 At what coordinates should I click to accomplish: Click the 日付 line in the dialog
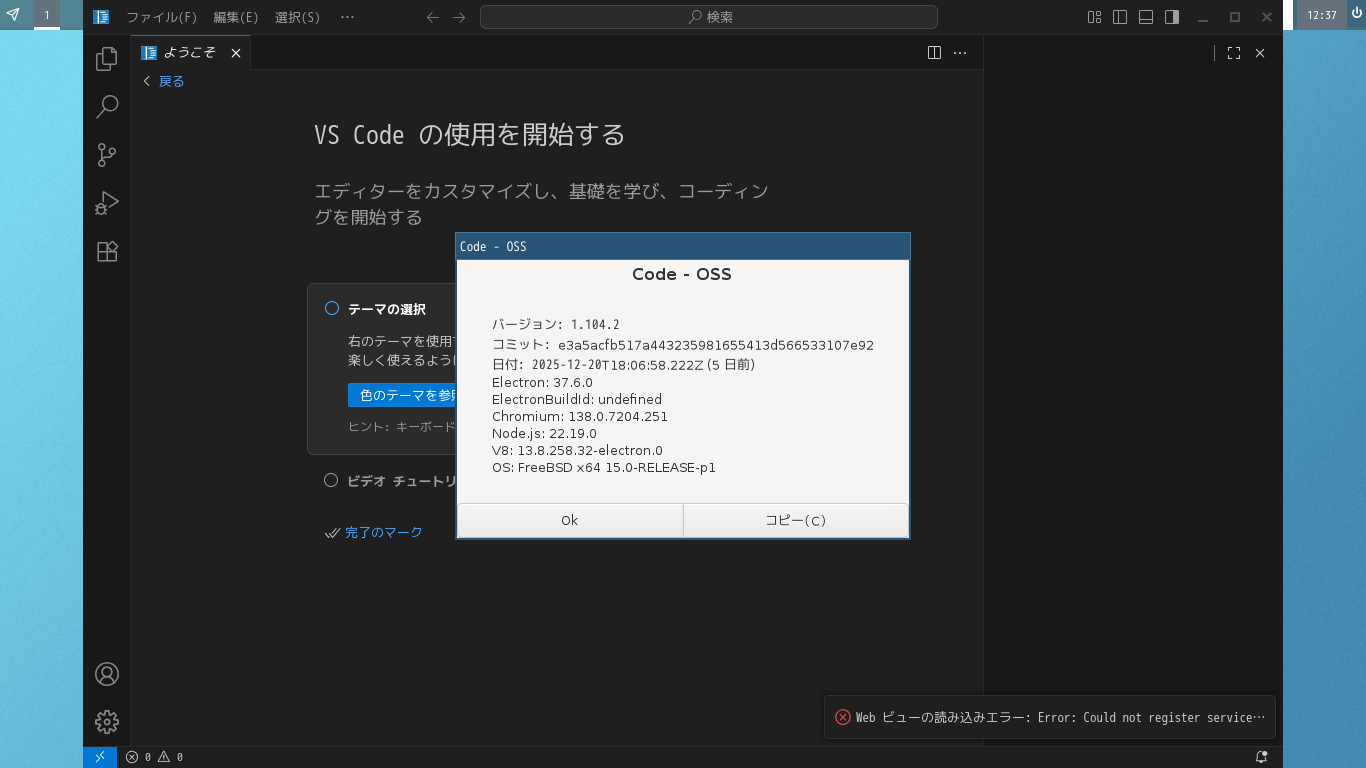click(x=623, y=365)
